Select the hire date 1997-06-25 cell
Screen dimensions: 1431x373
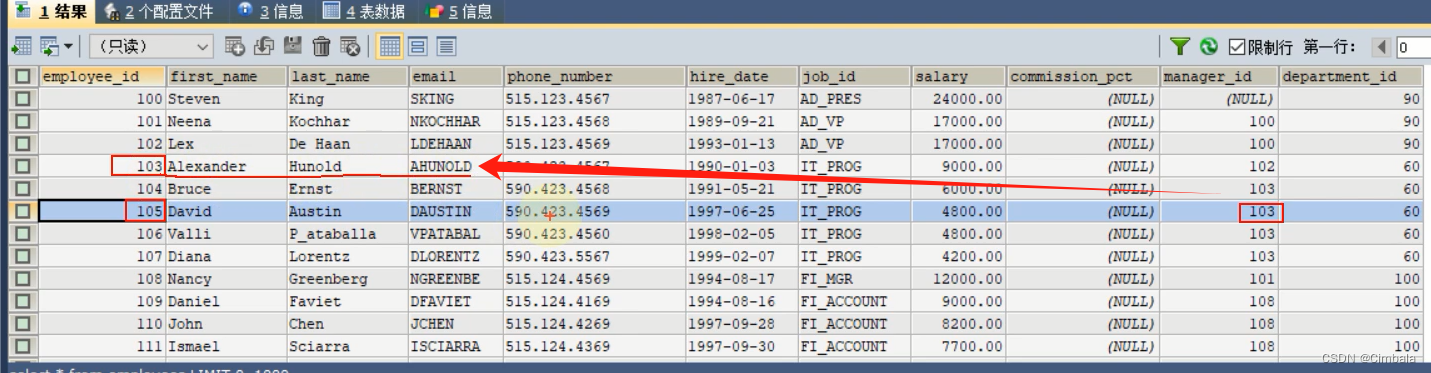pos(741,211)
